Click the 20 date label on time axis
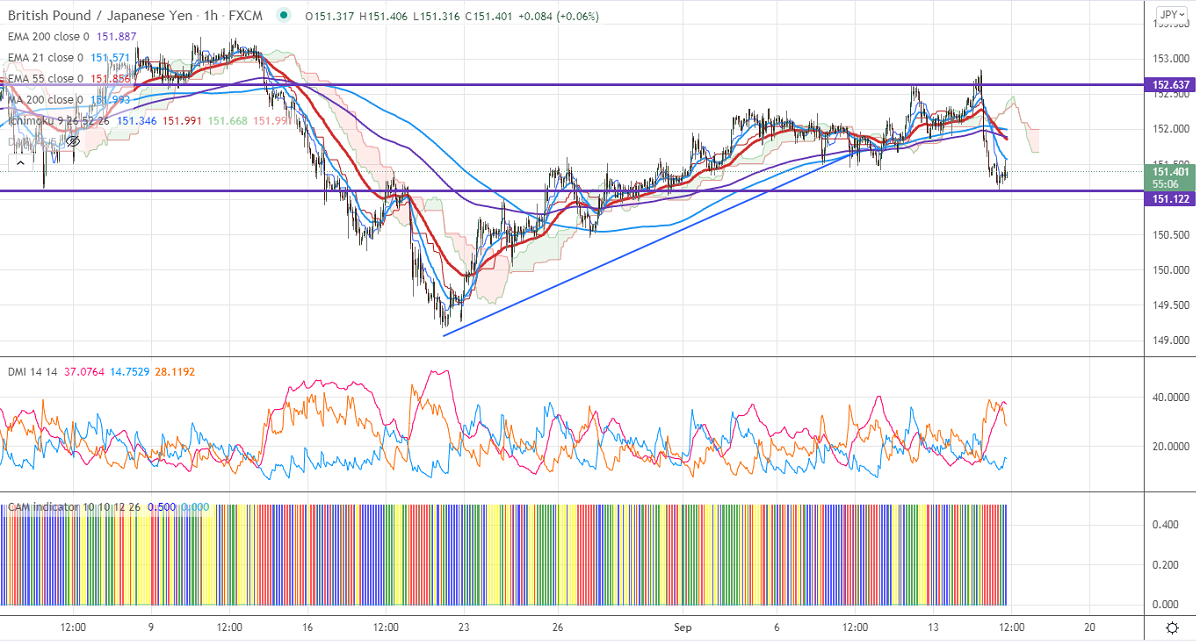Screen dimensions: 1196x643 pos(1090,628)
